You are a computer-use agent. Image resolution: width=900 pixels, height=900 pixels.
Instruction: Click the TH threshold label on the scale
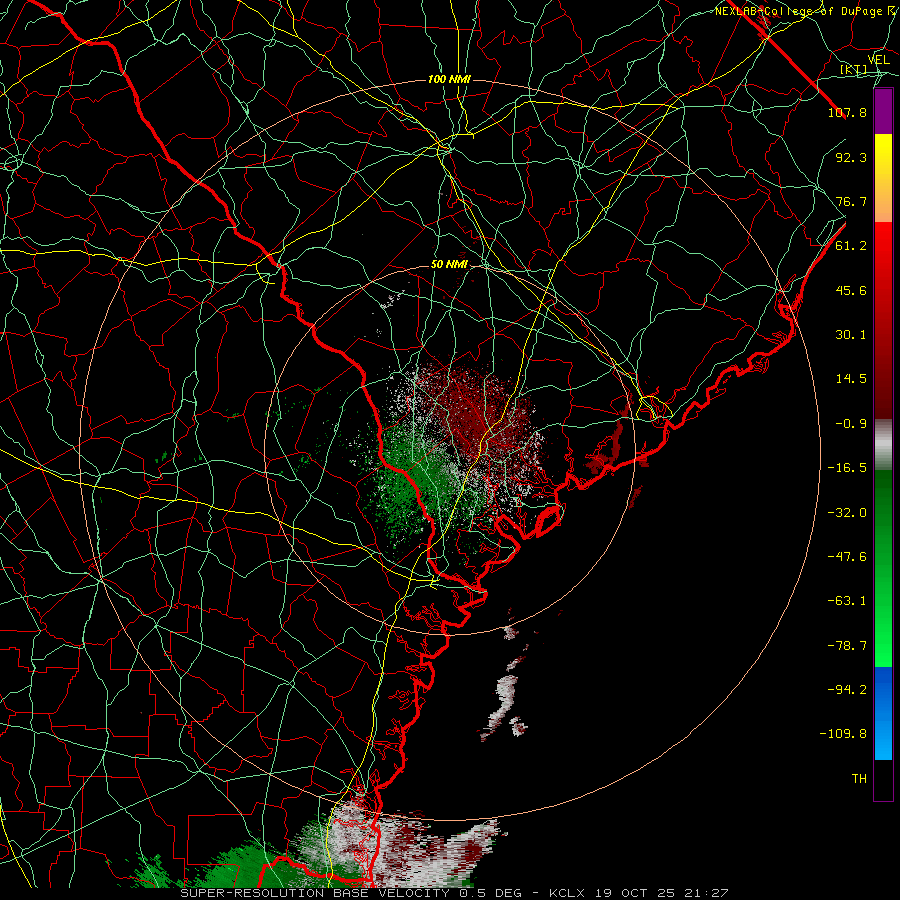[859, 779]
